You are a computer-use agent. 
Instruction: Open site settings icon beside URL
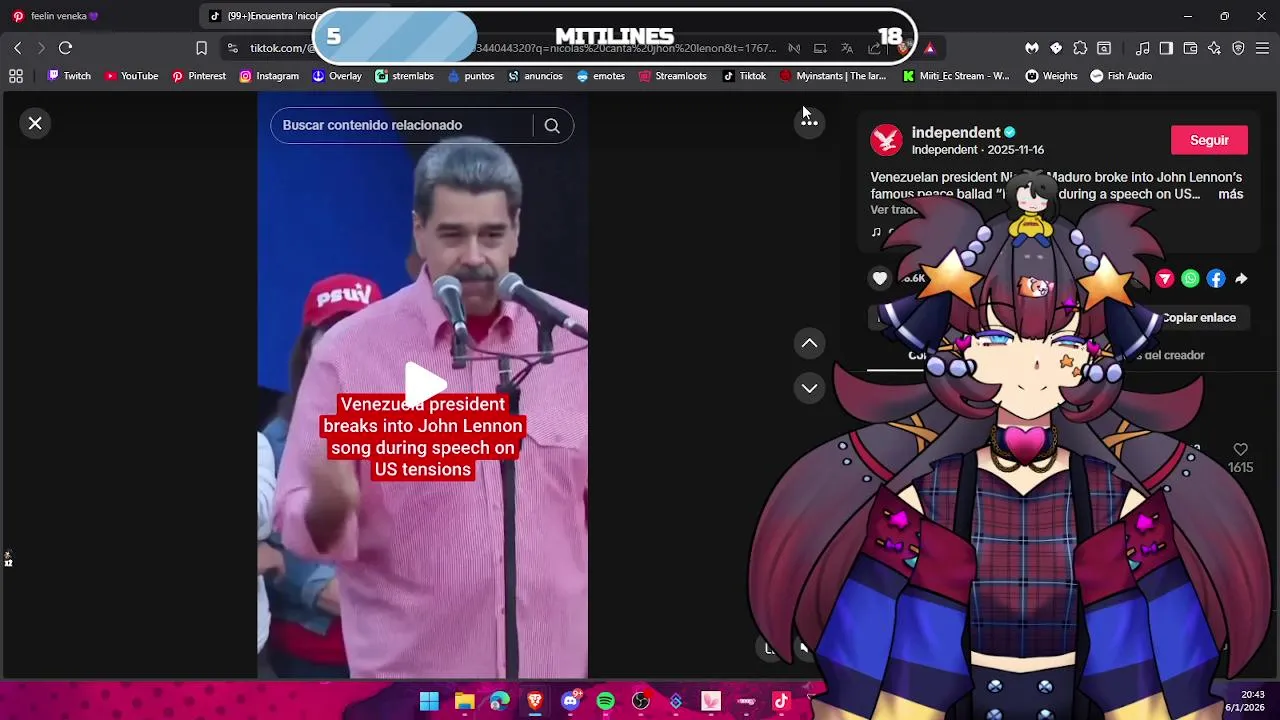tap(232, 48)
